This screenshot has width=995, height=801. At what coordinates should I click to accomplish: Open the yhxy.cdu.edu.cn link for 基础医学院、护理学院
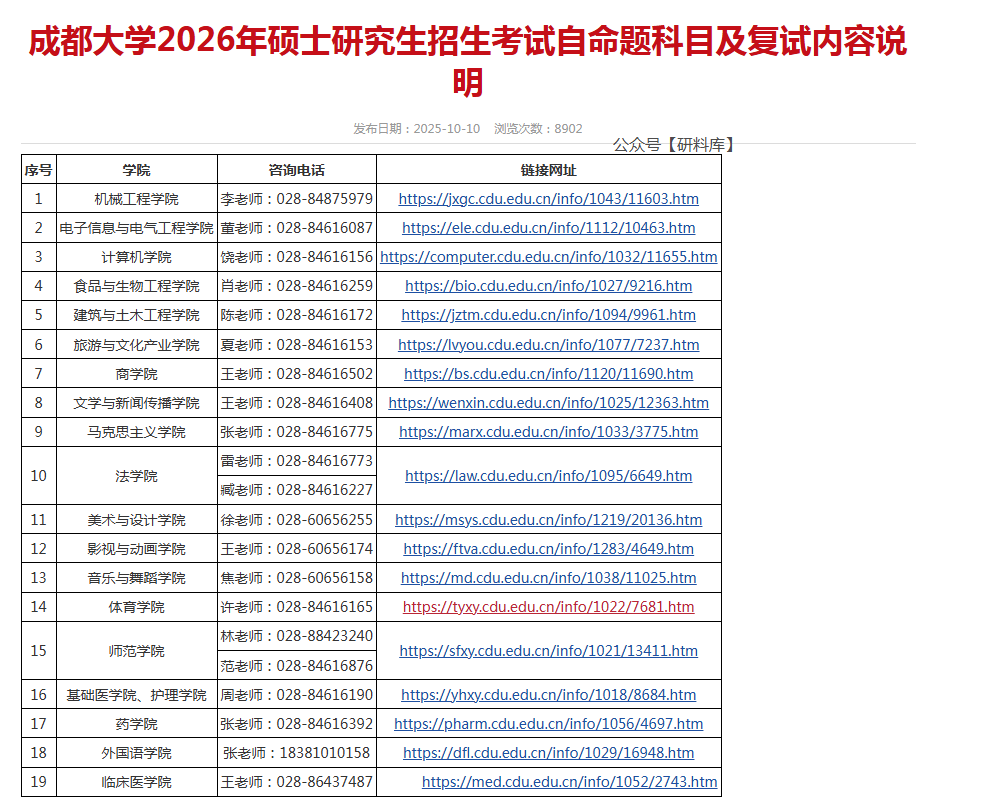pyautogui.click(x=548, y=695)
